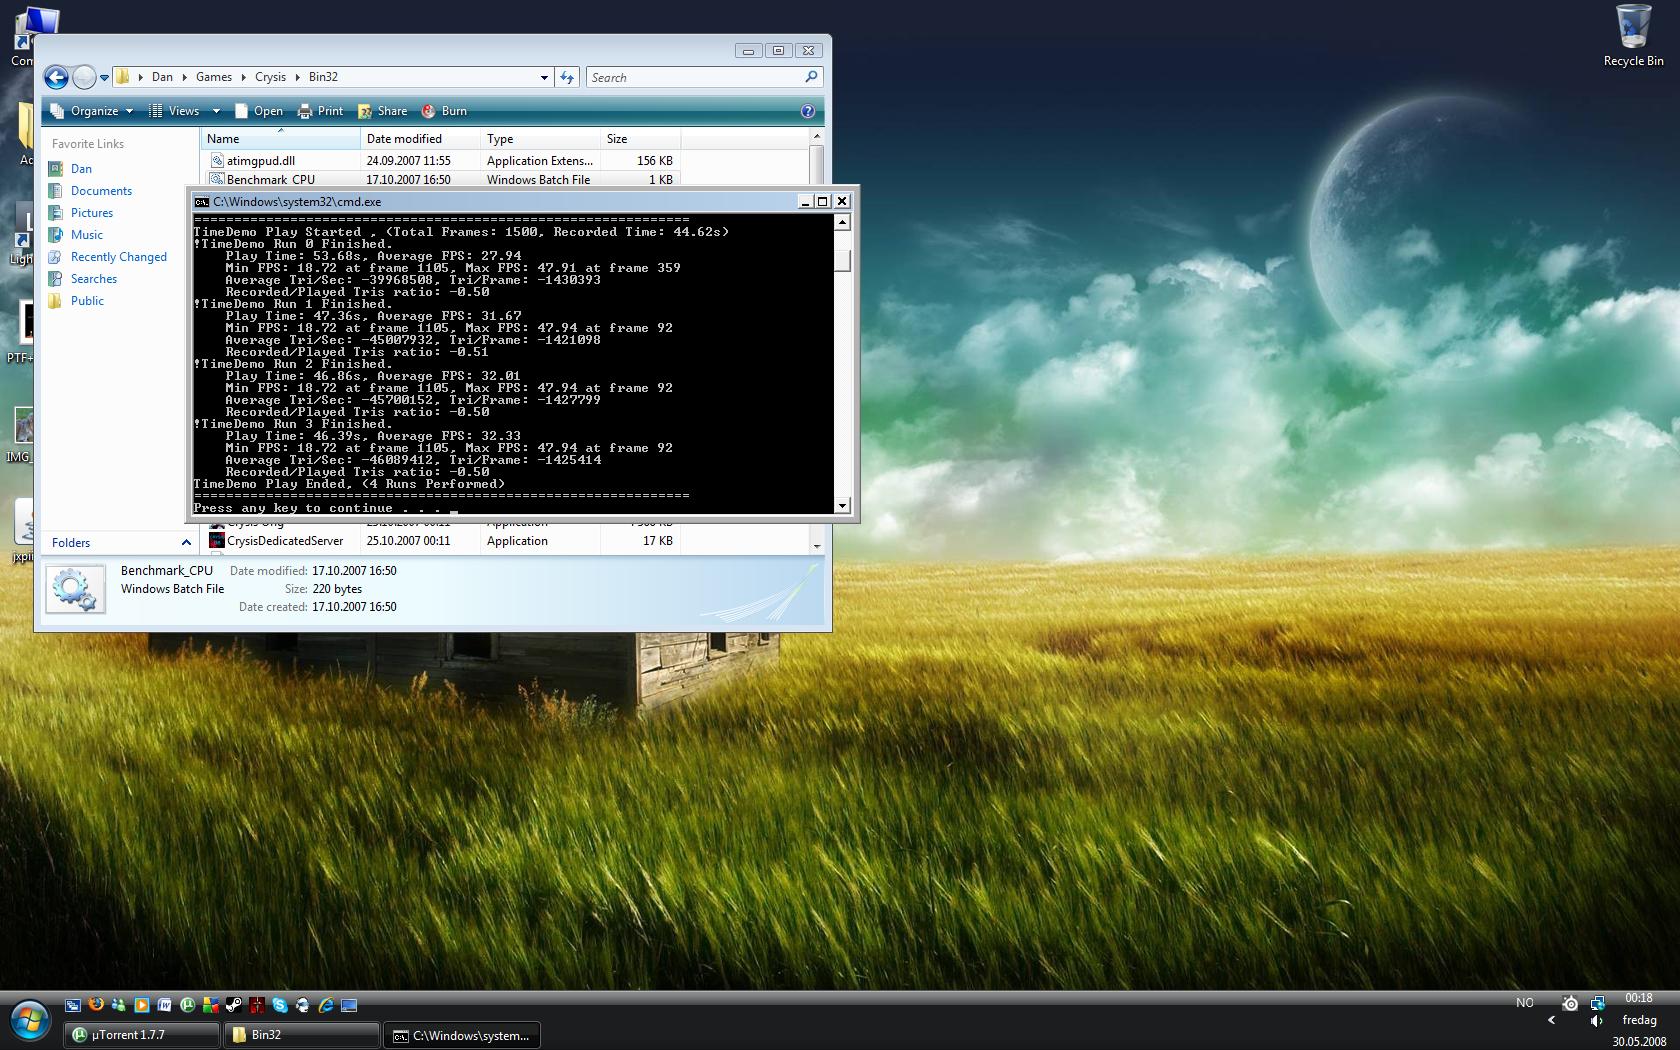Open the Views menu dropdown arrow

pos(216,111)
